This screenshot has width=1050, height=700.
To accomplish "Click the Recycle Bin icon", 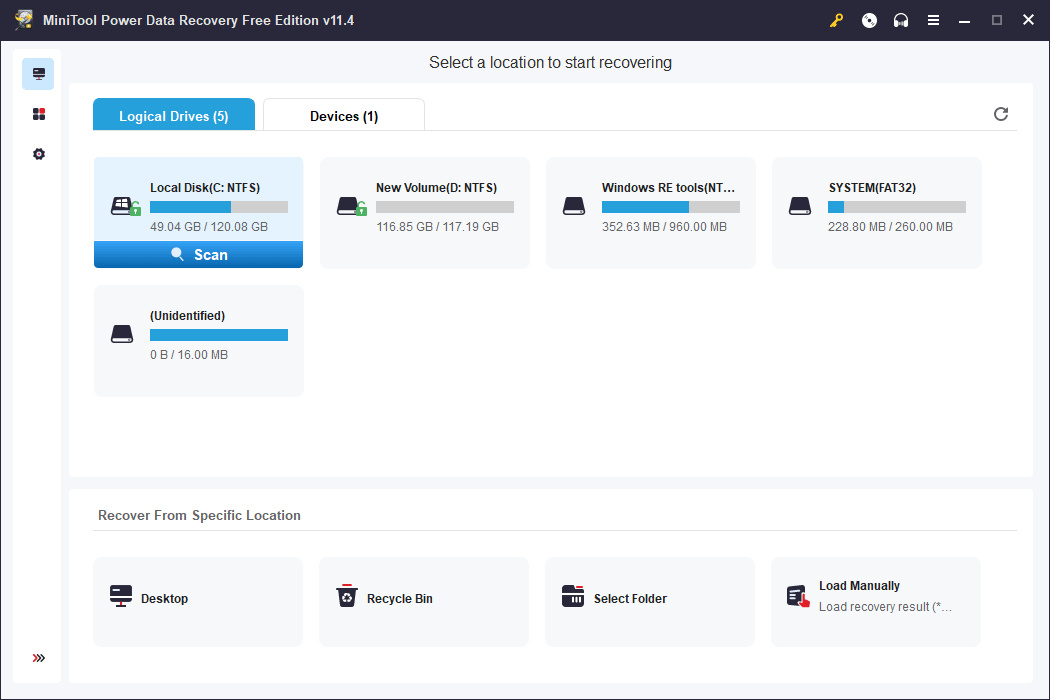I will tap(347, 596).
